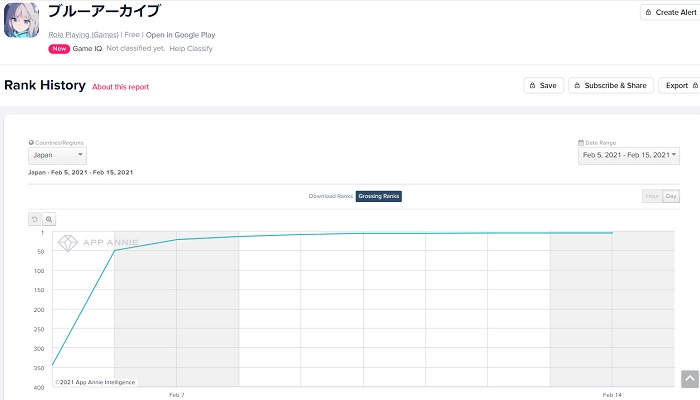
Task: Click the lock icon on Save button
Action: click(532, 85)
